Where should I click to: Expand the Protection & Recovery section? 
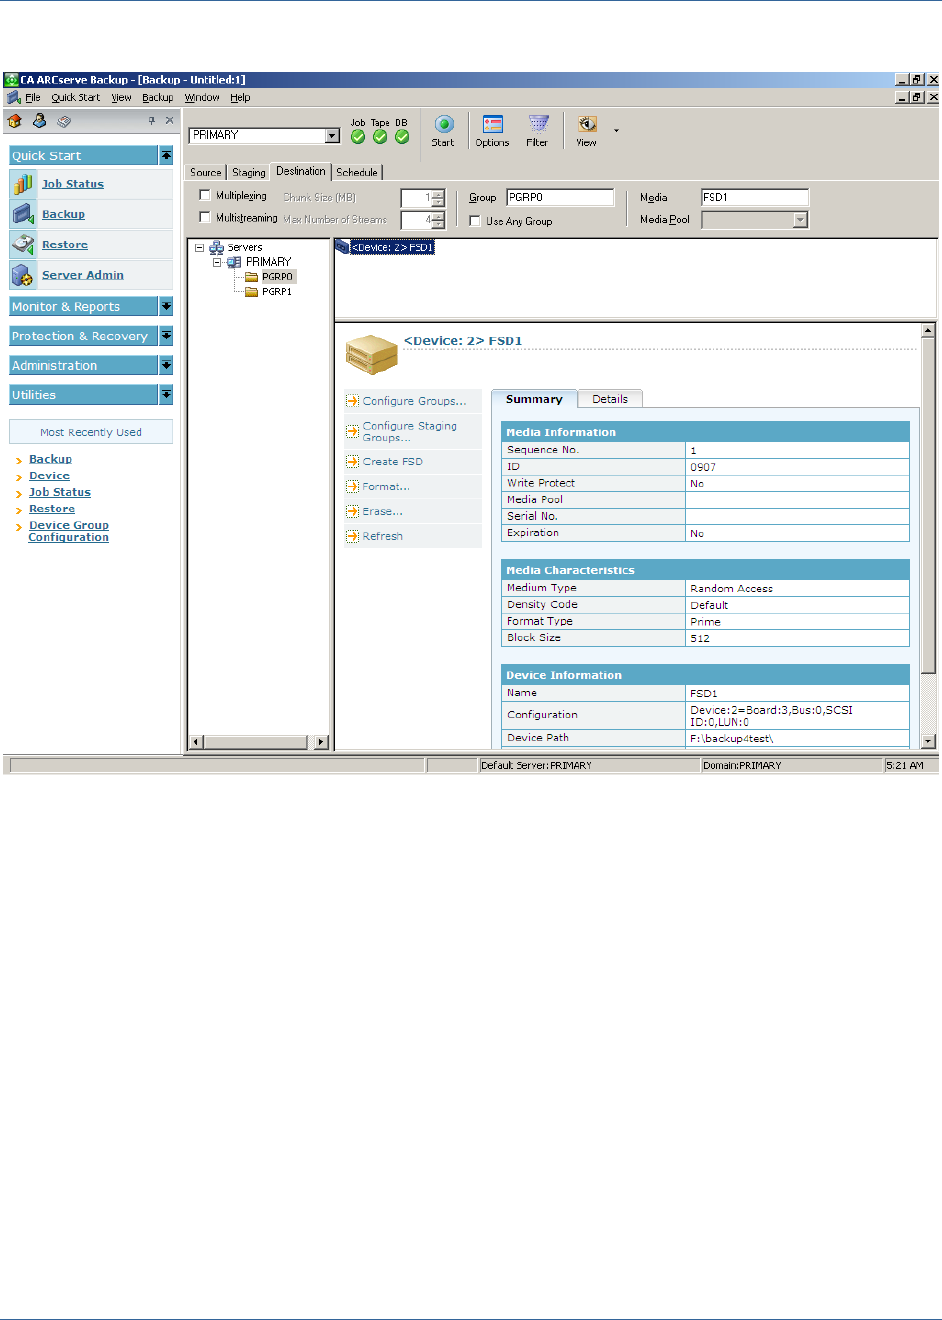coord(166,336)
